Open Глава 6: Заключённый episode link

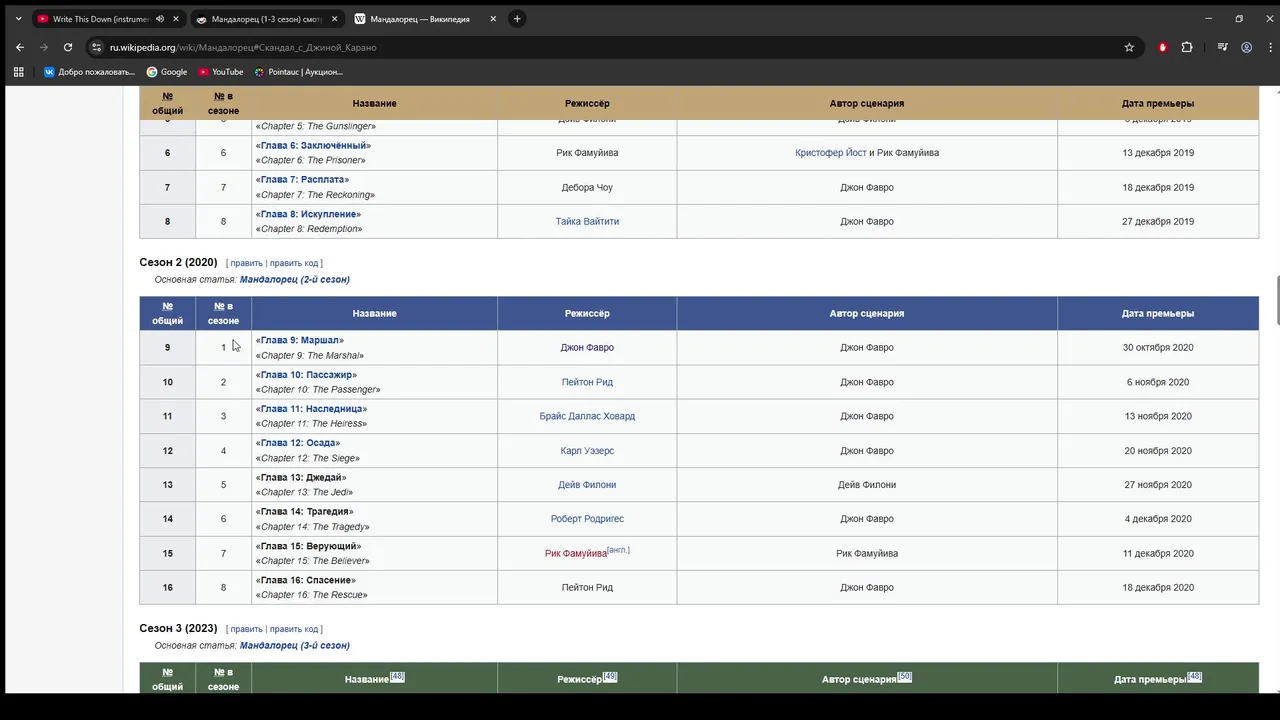click(315, 146)
